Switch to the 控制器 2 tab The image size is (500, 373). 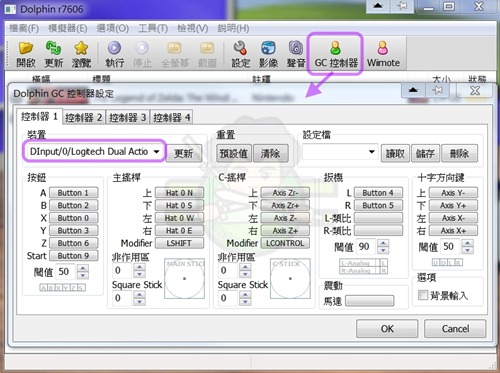click(x=84, y=117)
